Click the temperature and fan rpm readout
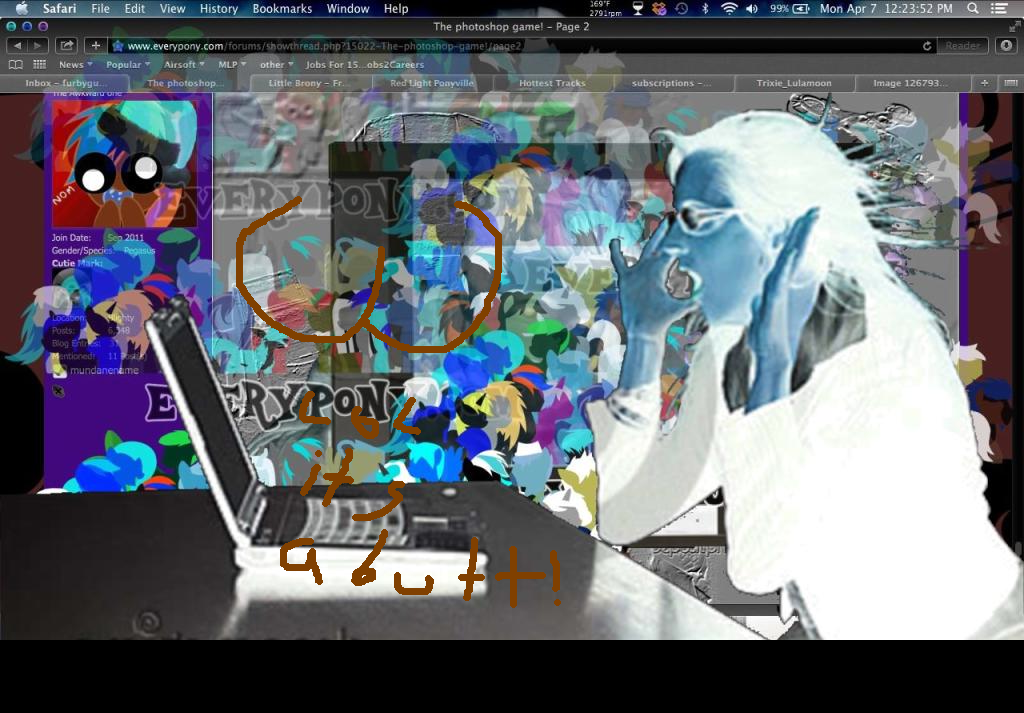Image resolution: width=1024 pixels, height=713 pixels. (605, 8)
